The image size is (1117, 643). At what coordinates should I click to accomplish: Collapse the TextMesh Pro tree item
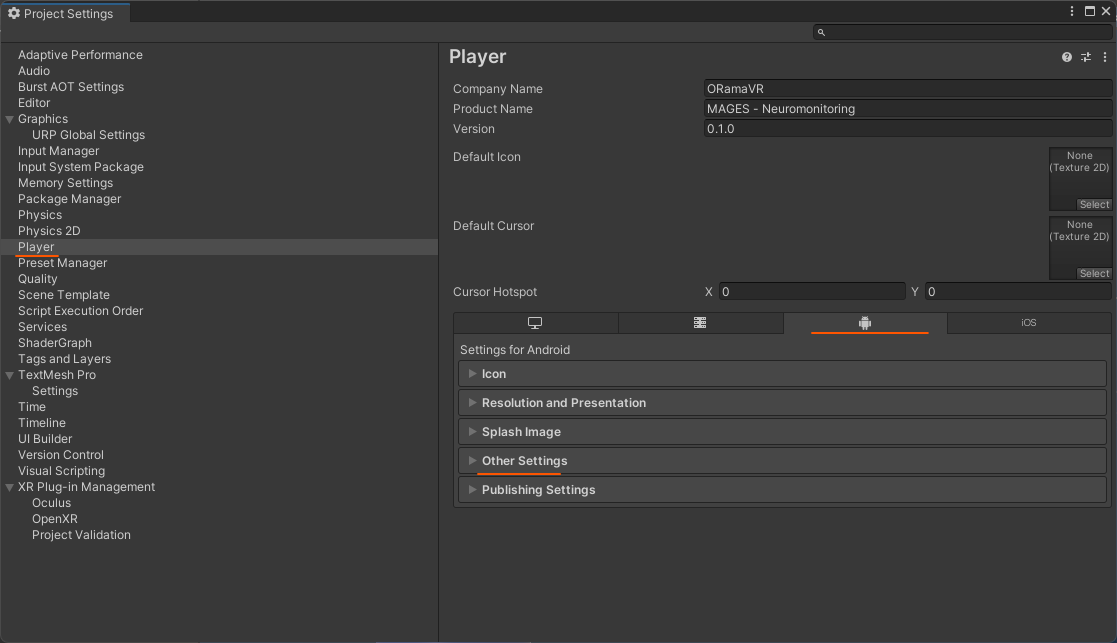point(9,375)
